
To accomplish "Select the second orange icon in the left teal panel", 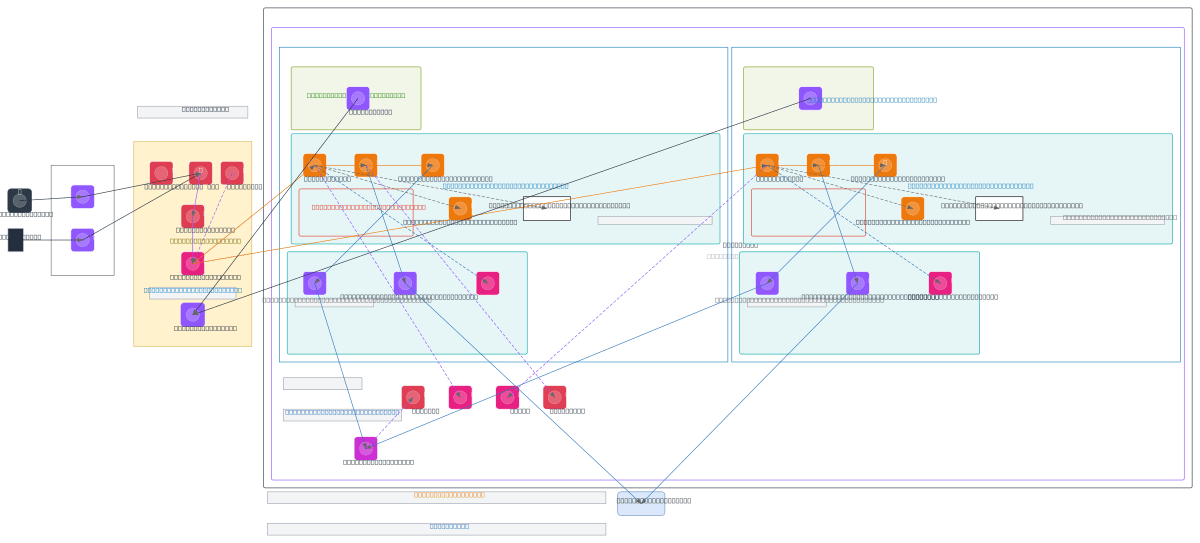I will click(366, 165).
